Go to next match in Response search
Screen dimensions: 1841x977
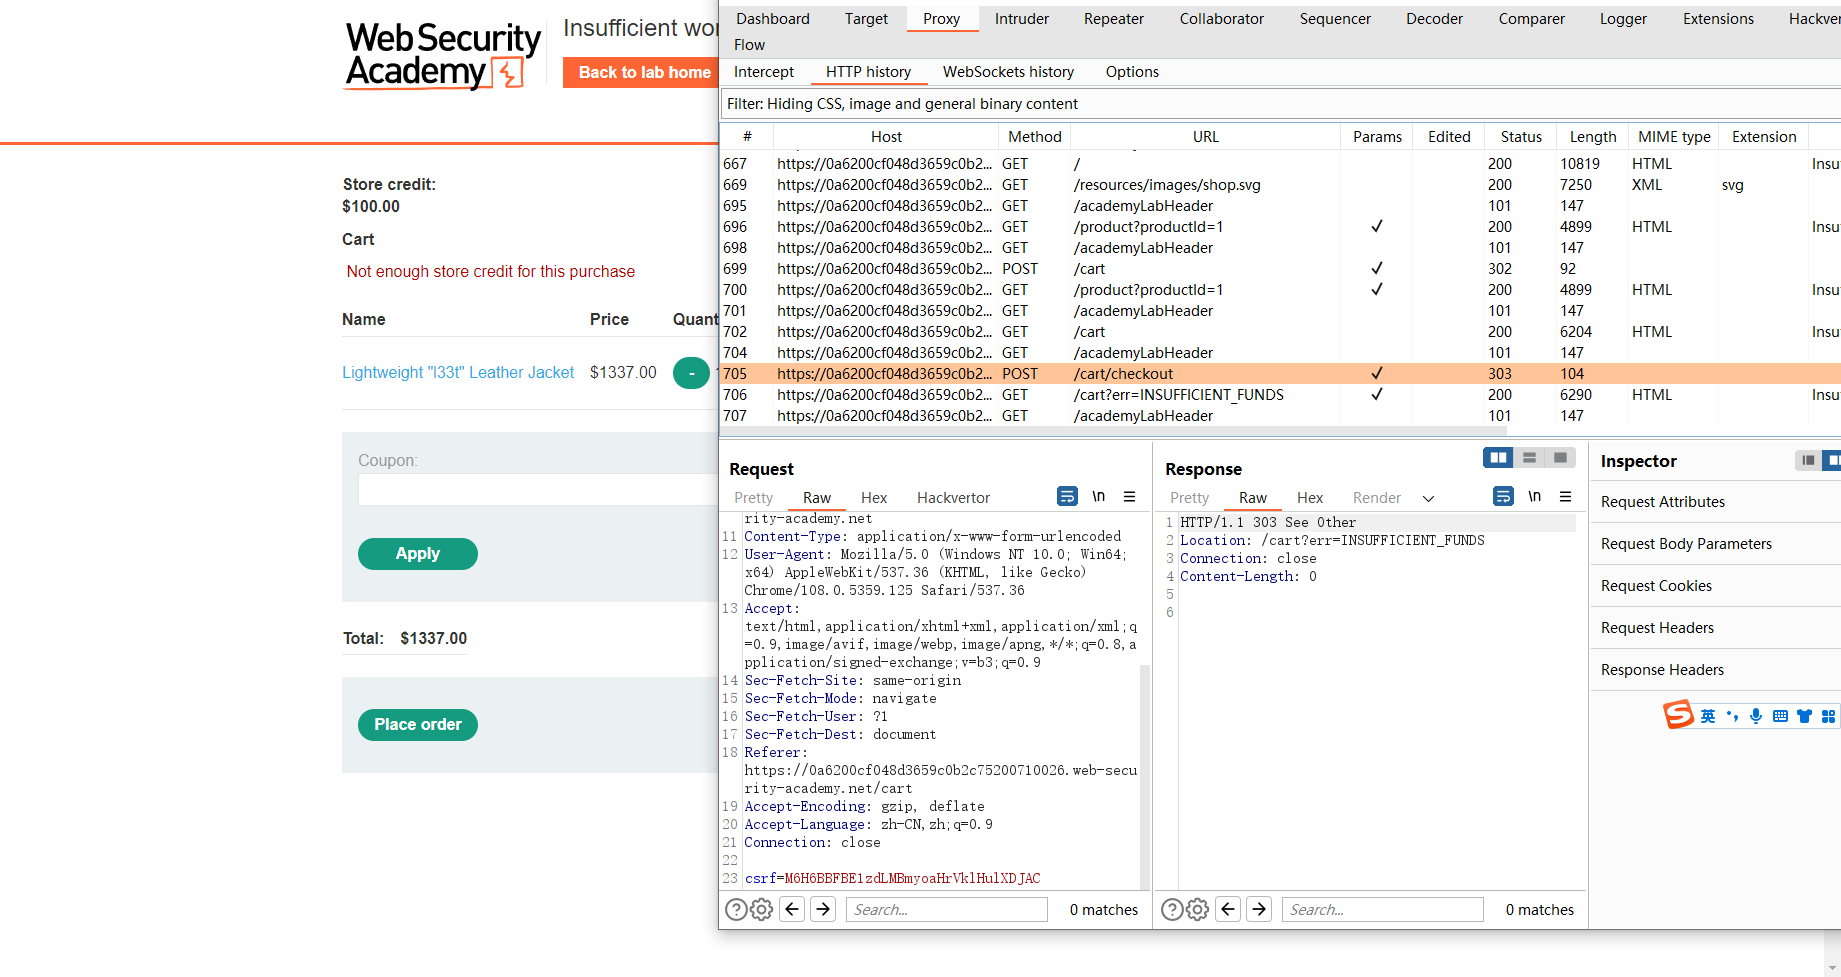point(1259,909)
